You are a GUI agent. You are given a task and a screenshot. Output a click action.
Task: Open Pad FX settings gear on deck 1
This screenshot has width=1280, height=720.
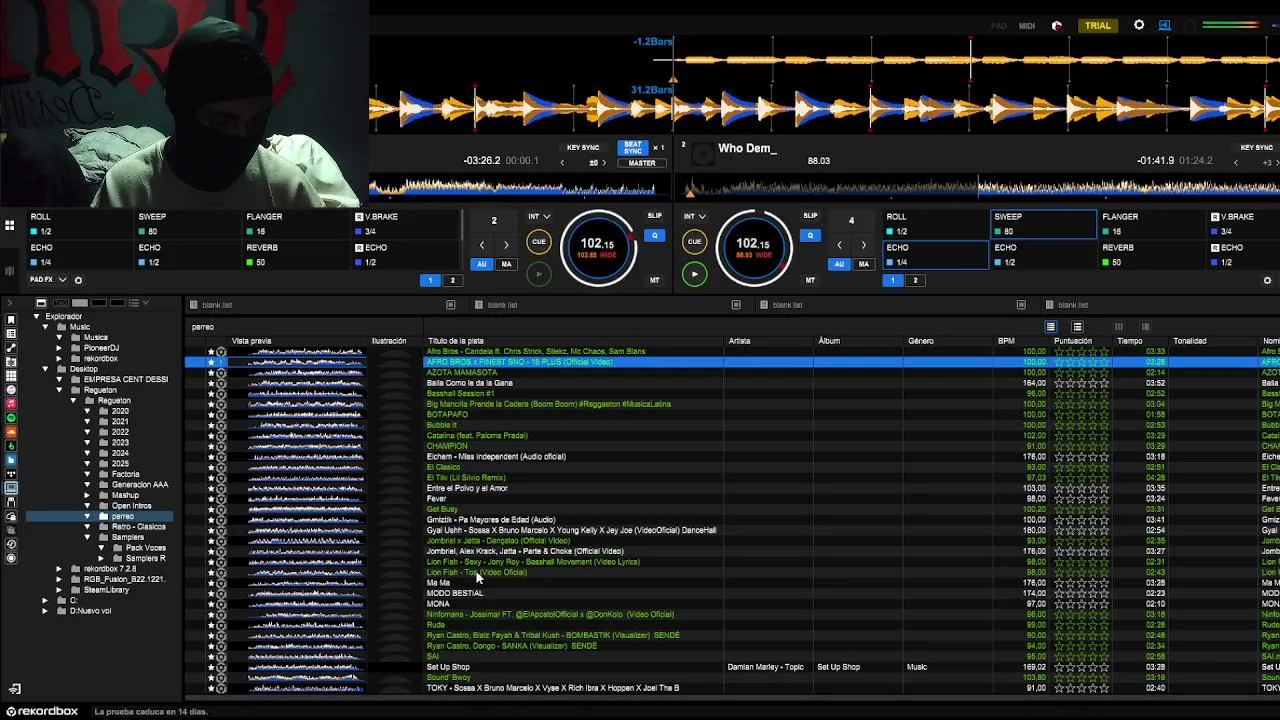coord(78,280)
